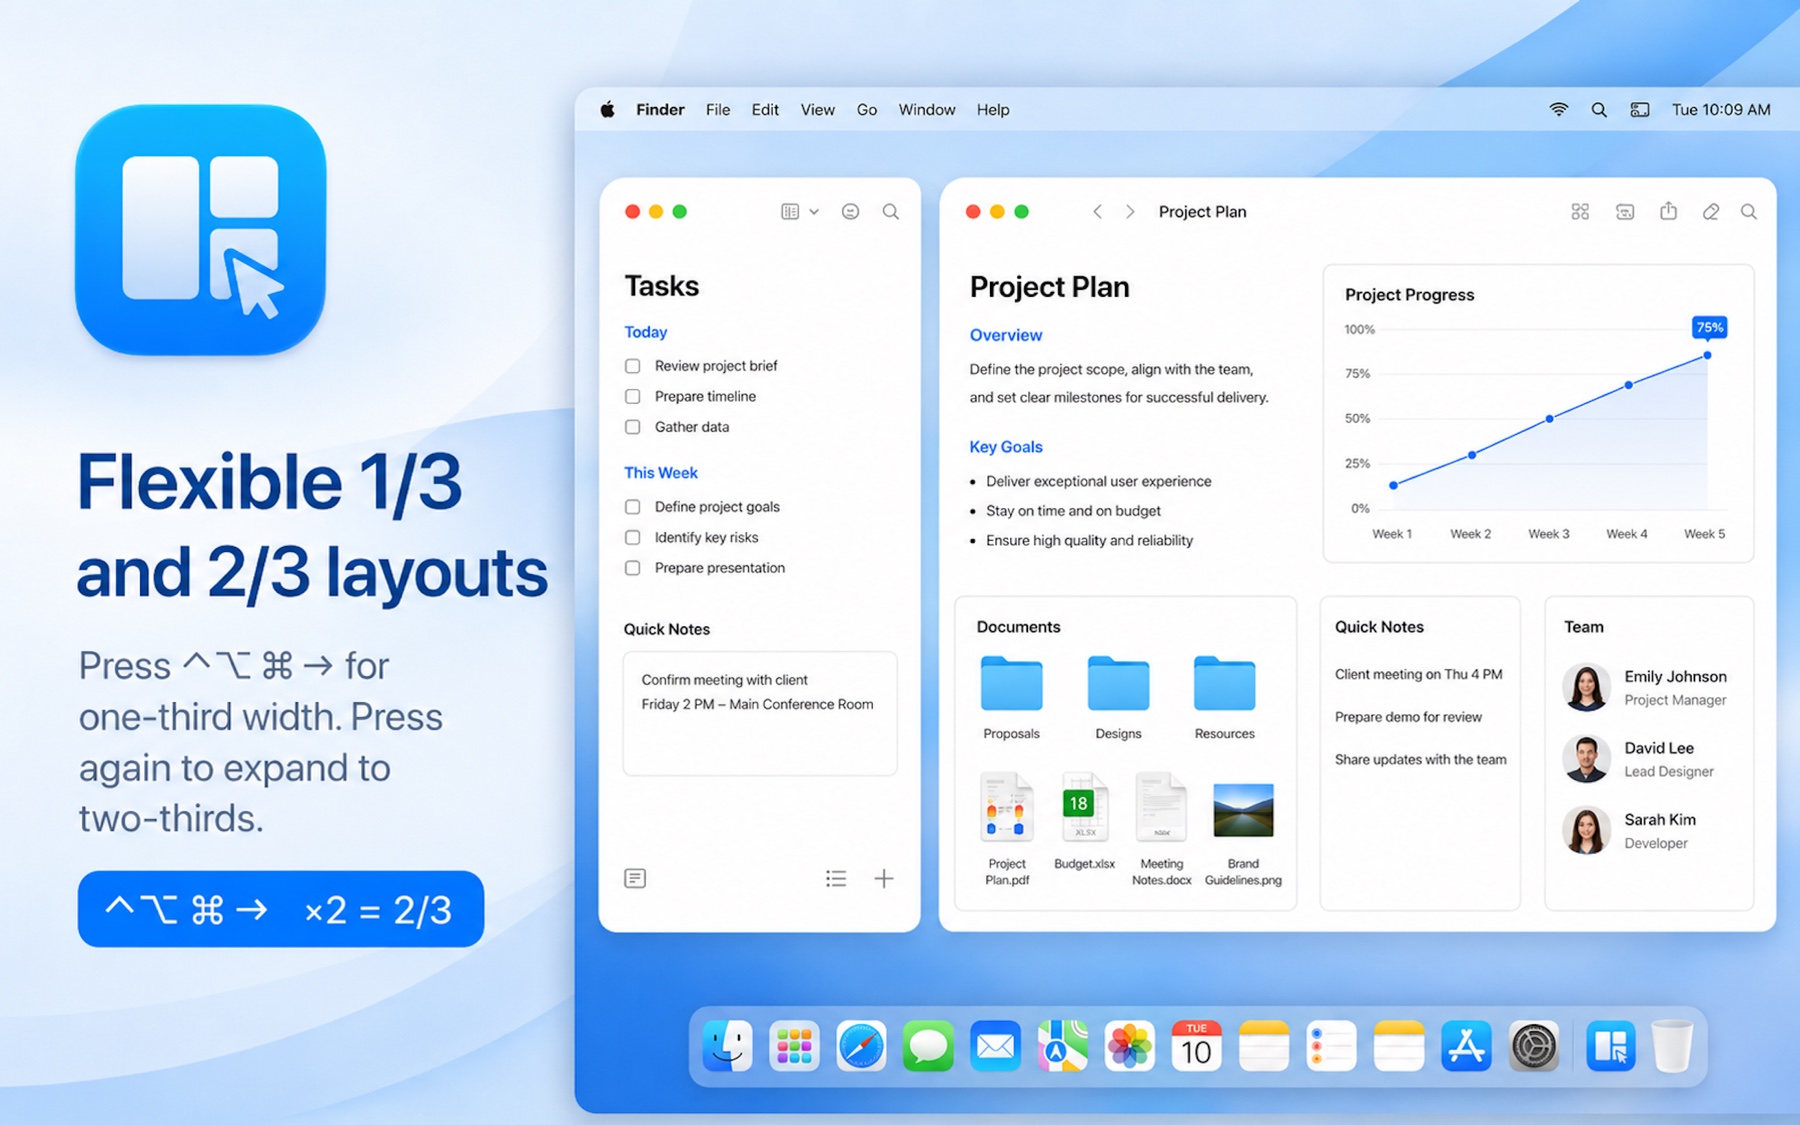
Task: Go forward in Project Plan window
Action: click(x=1130, y=212)
